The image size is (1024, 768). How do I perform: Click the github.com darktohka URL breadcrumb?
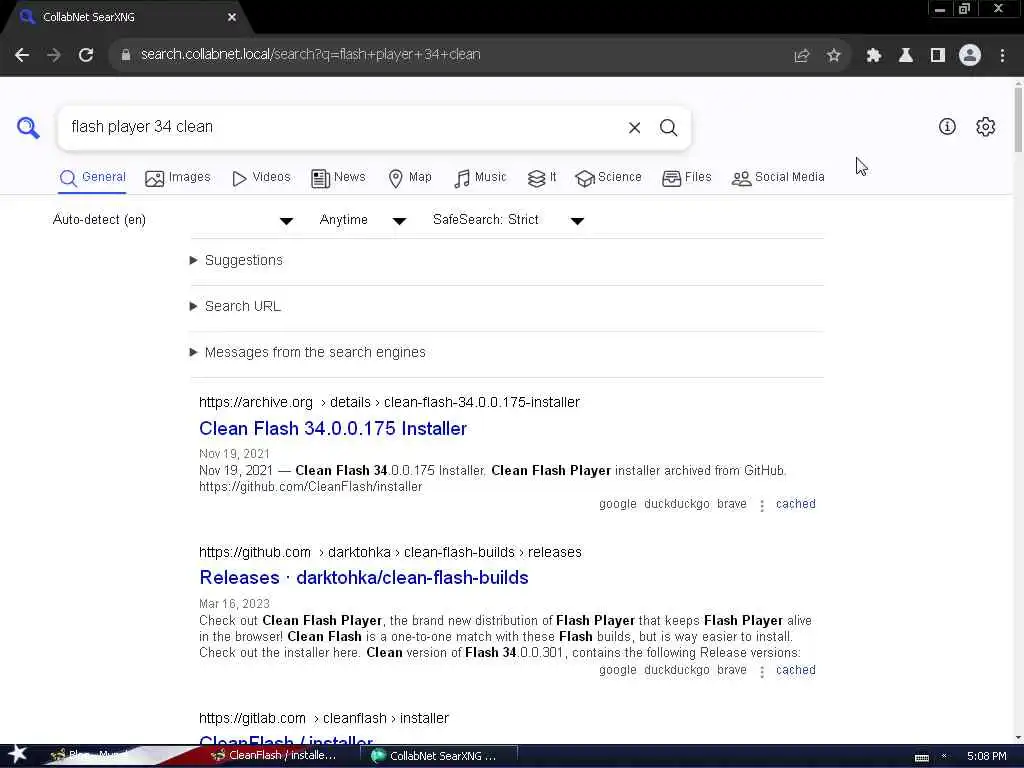pos(391,552)
